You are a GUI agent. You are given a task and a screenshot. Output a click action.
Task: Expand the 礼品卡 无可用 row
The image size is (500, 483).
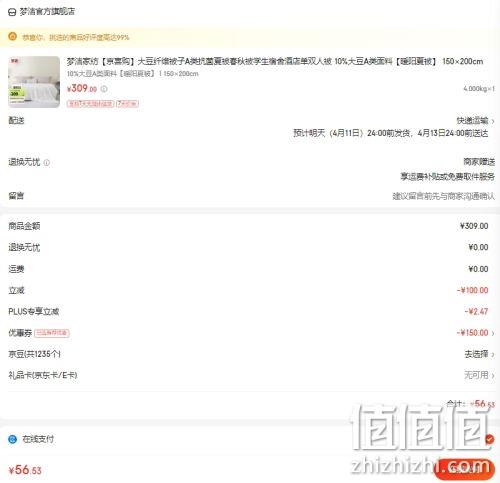pos(480,375)
